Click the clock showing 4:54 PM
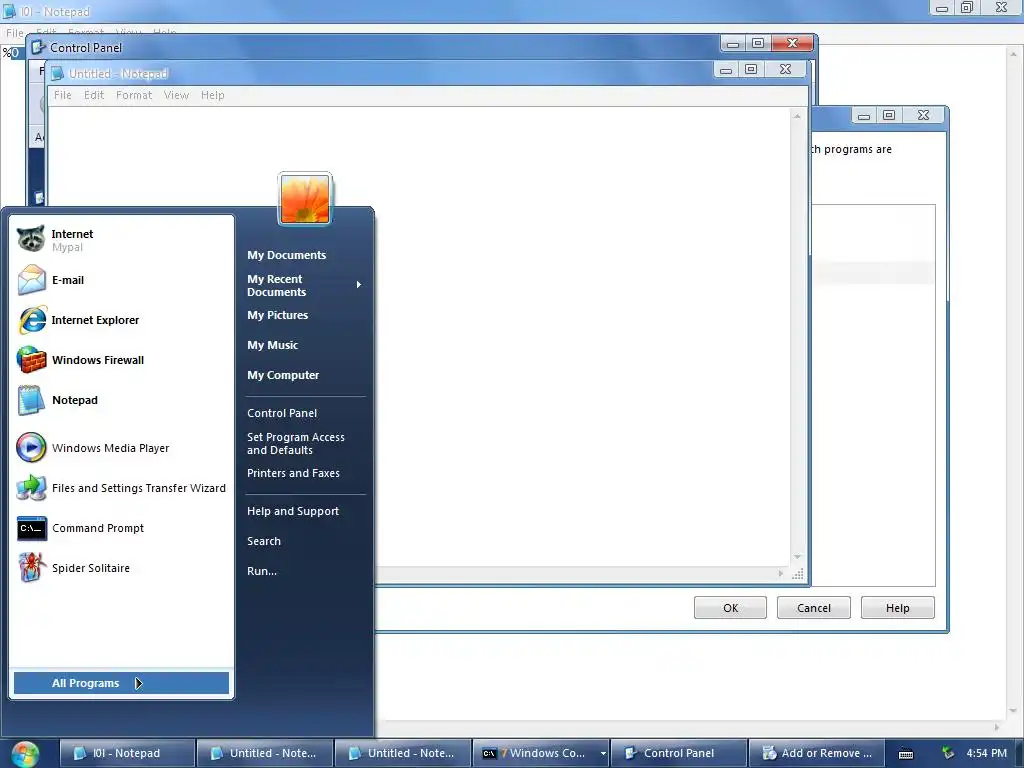Image resolution: width=1024 pixels, height=768 pixels. (986, 753)
